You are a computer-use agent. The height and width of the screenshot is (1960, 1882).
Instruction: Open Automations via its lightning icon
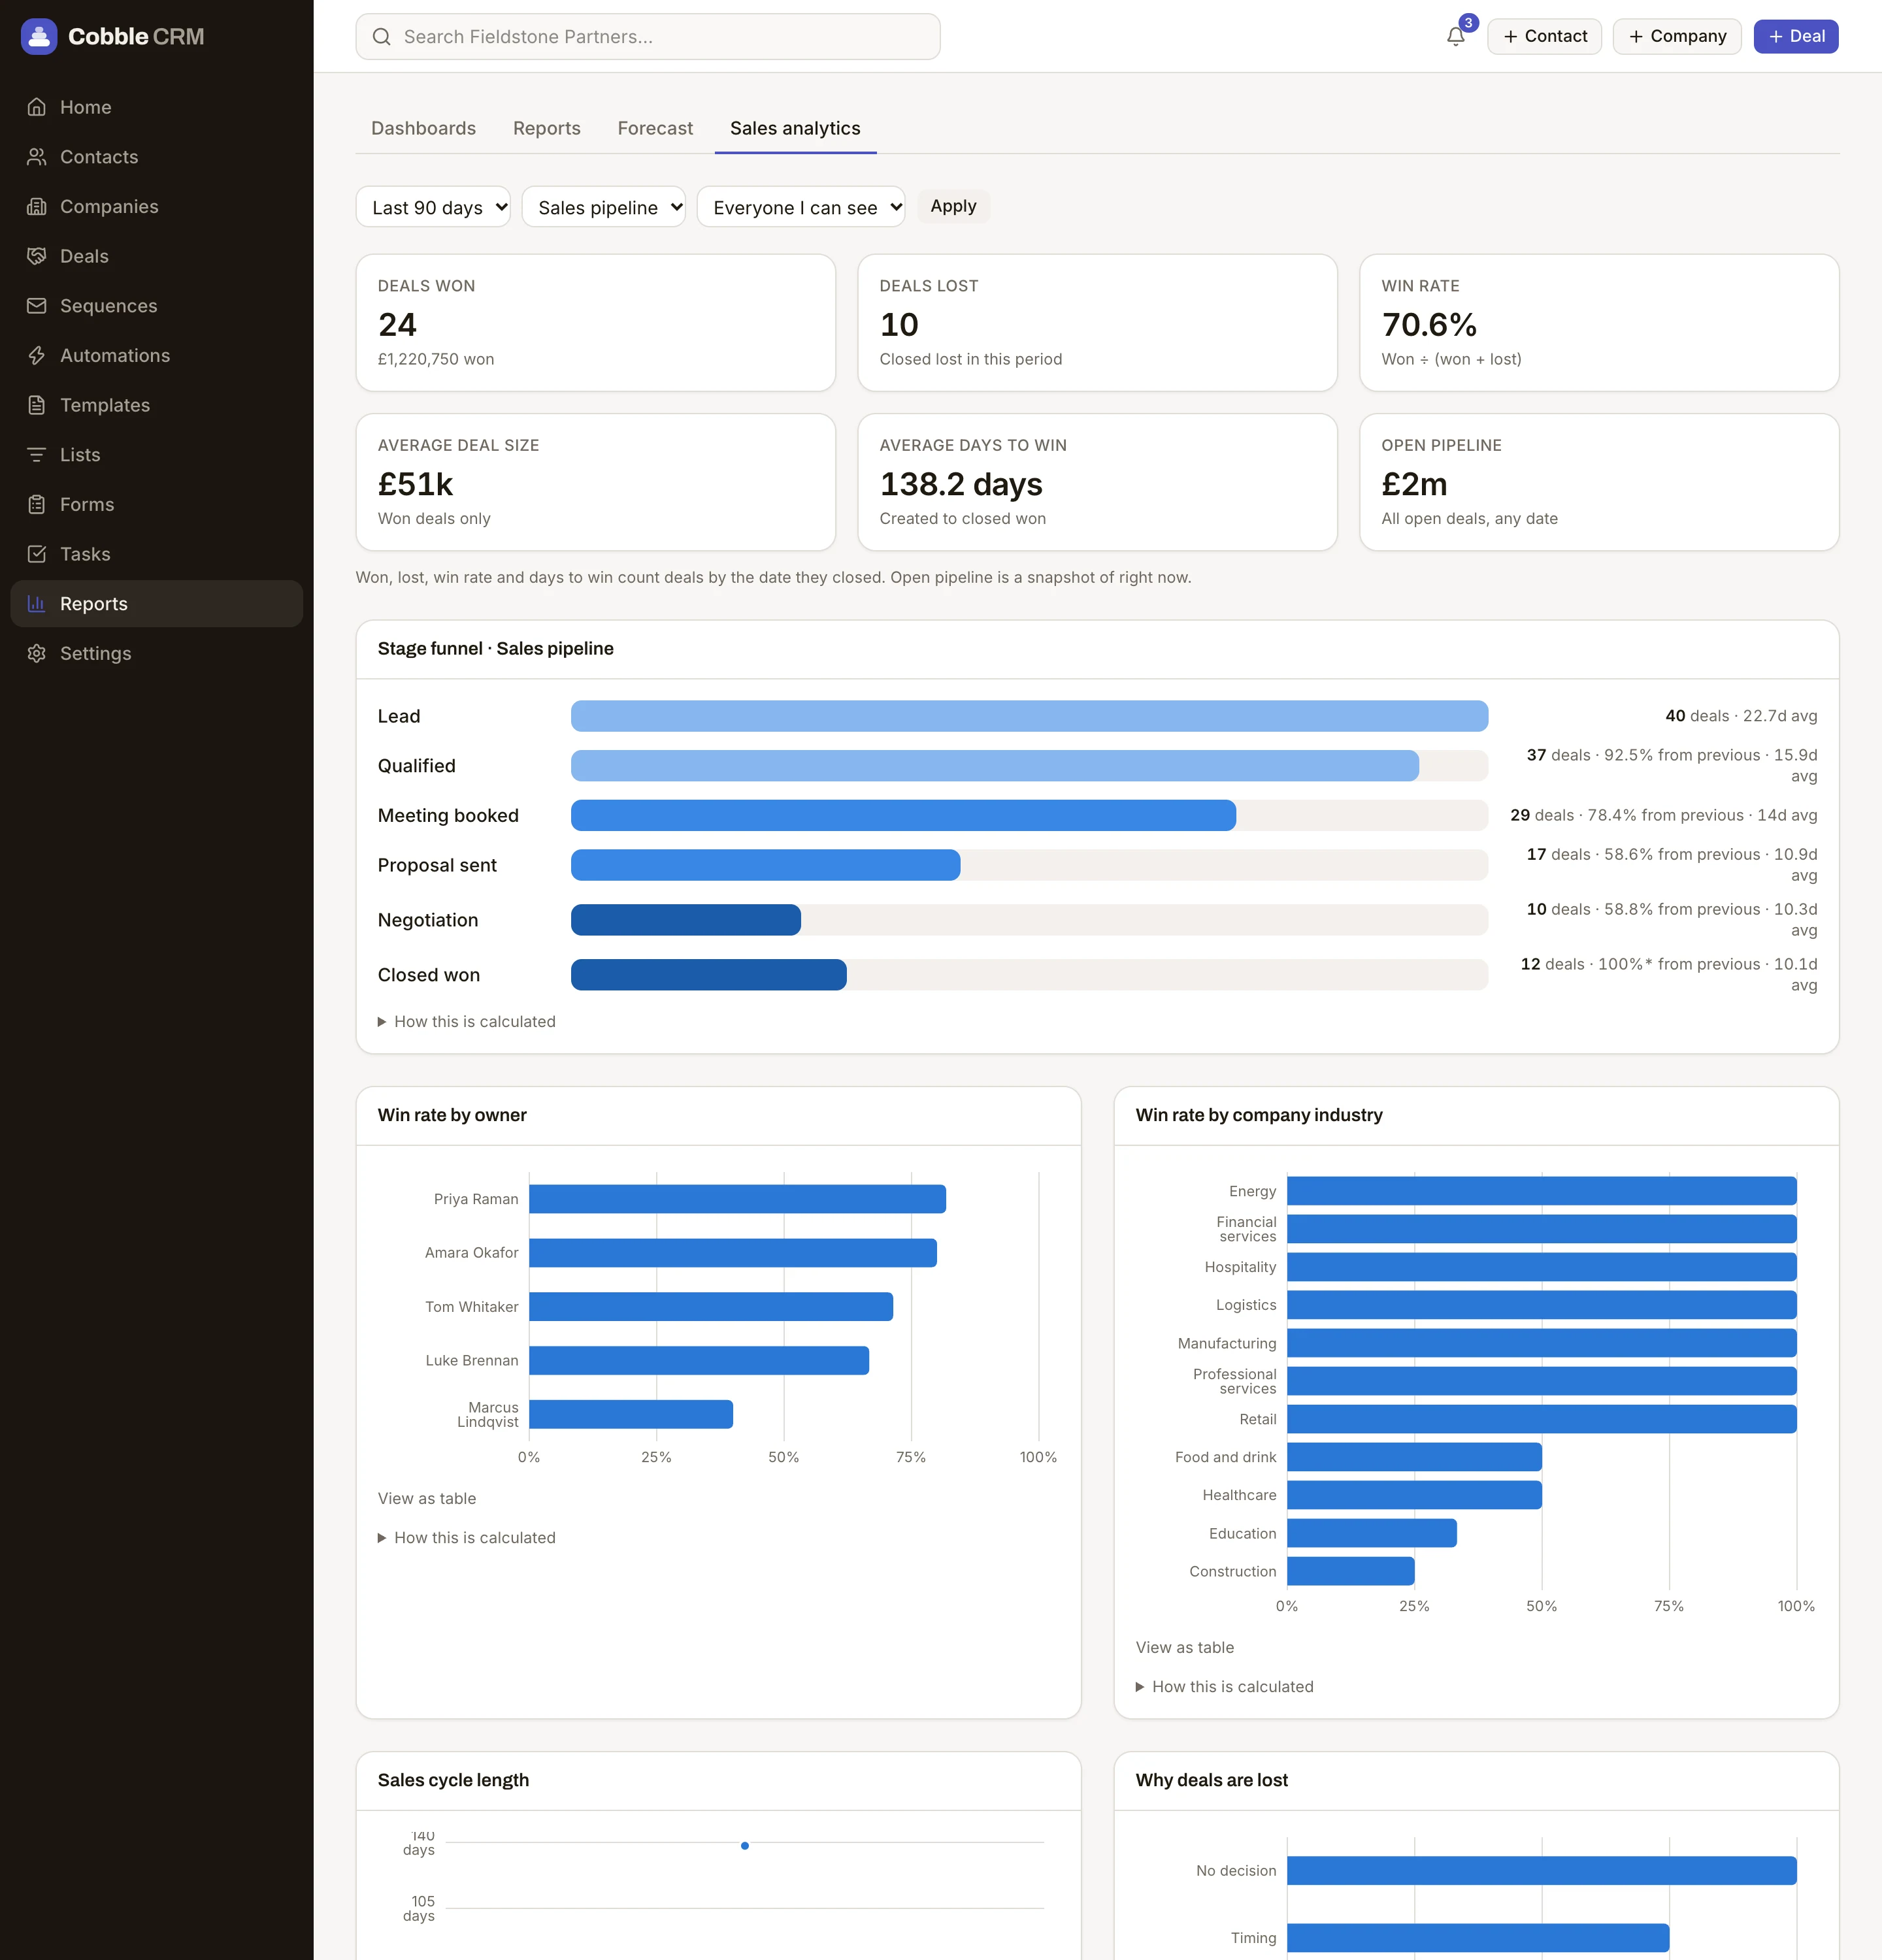37,355
